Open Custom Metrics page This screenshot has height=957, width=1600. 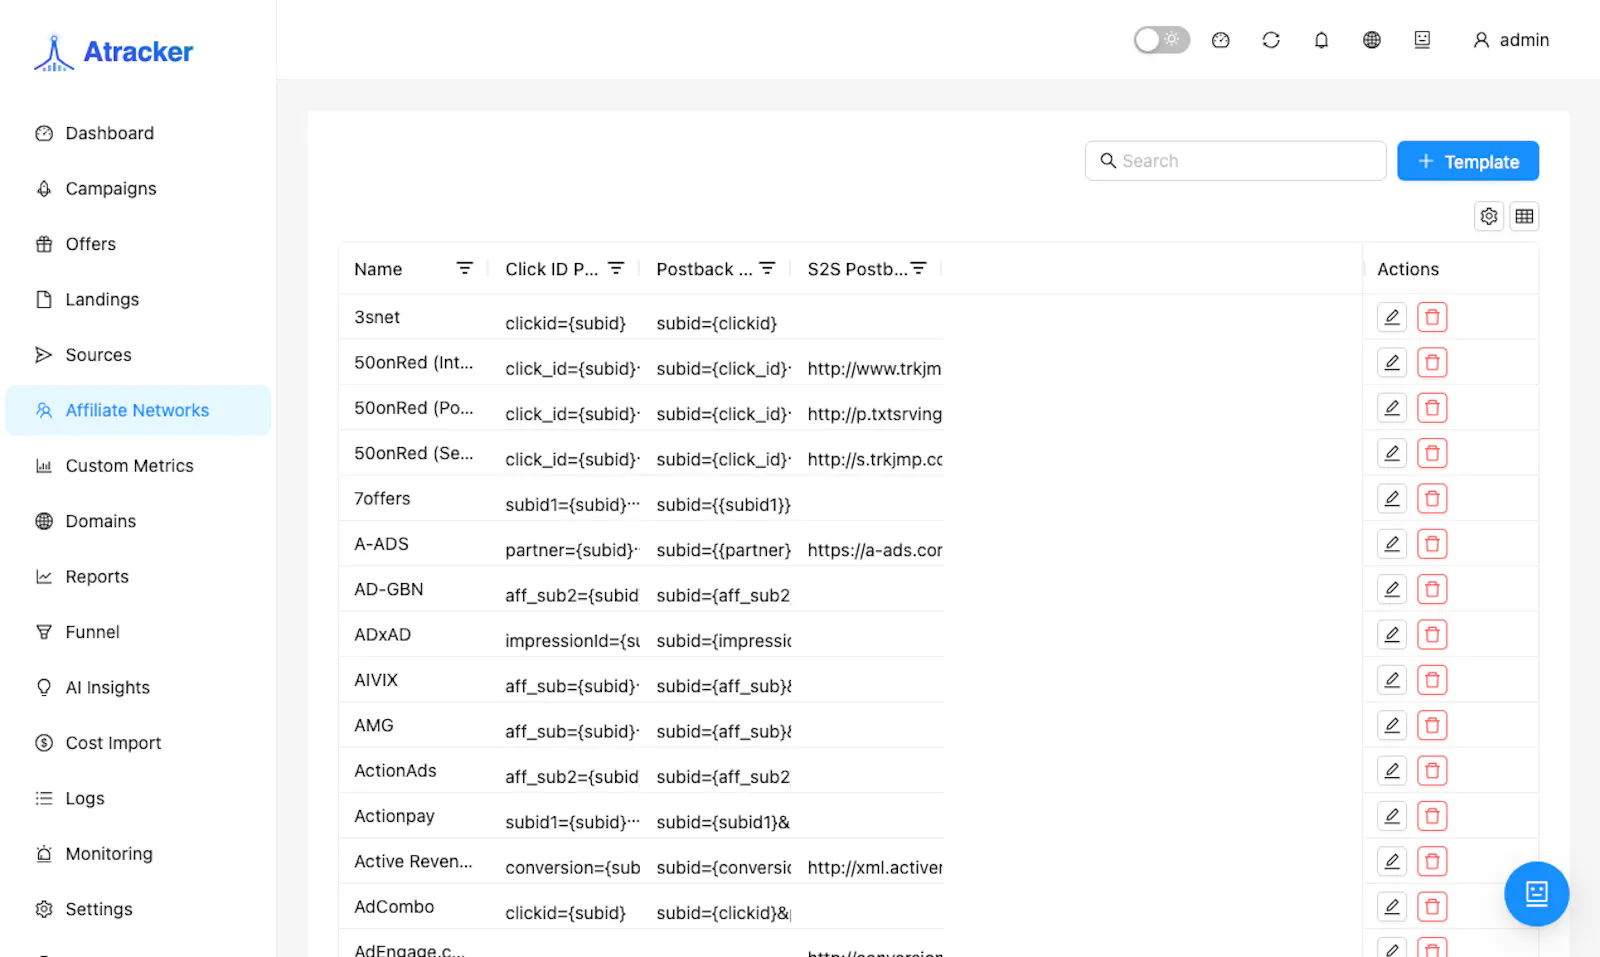click(138, 466)
